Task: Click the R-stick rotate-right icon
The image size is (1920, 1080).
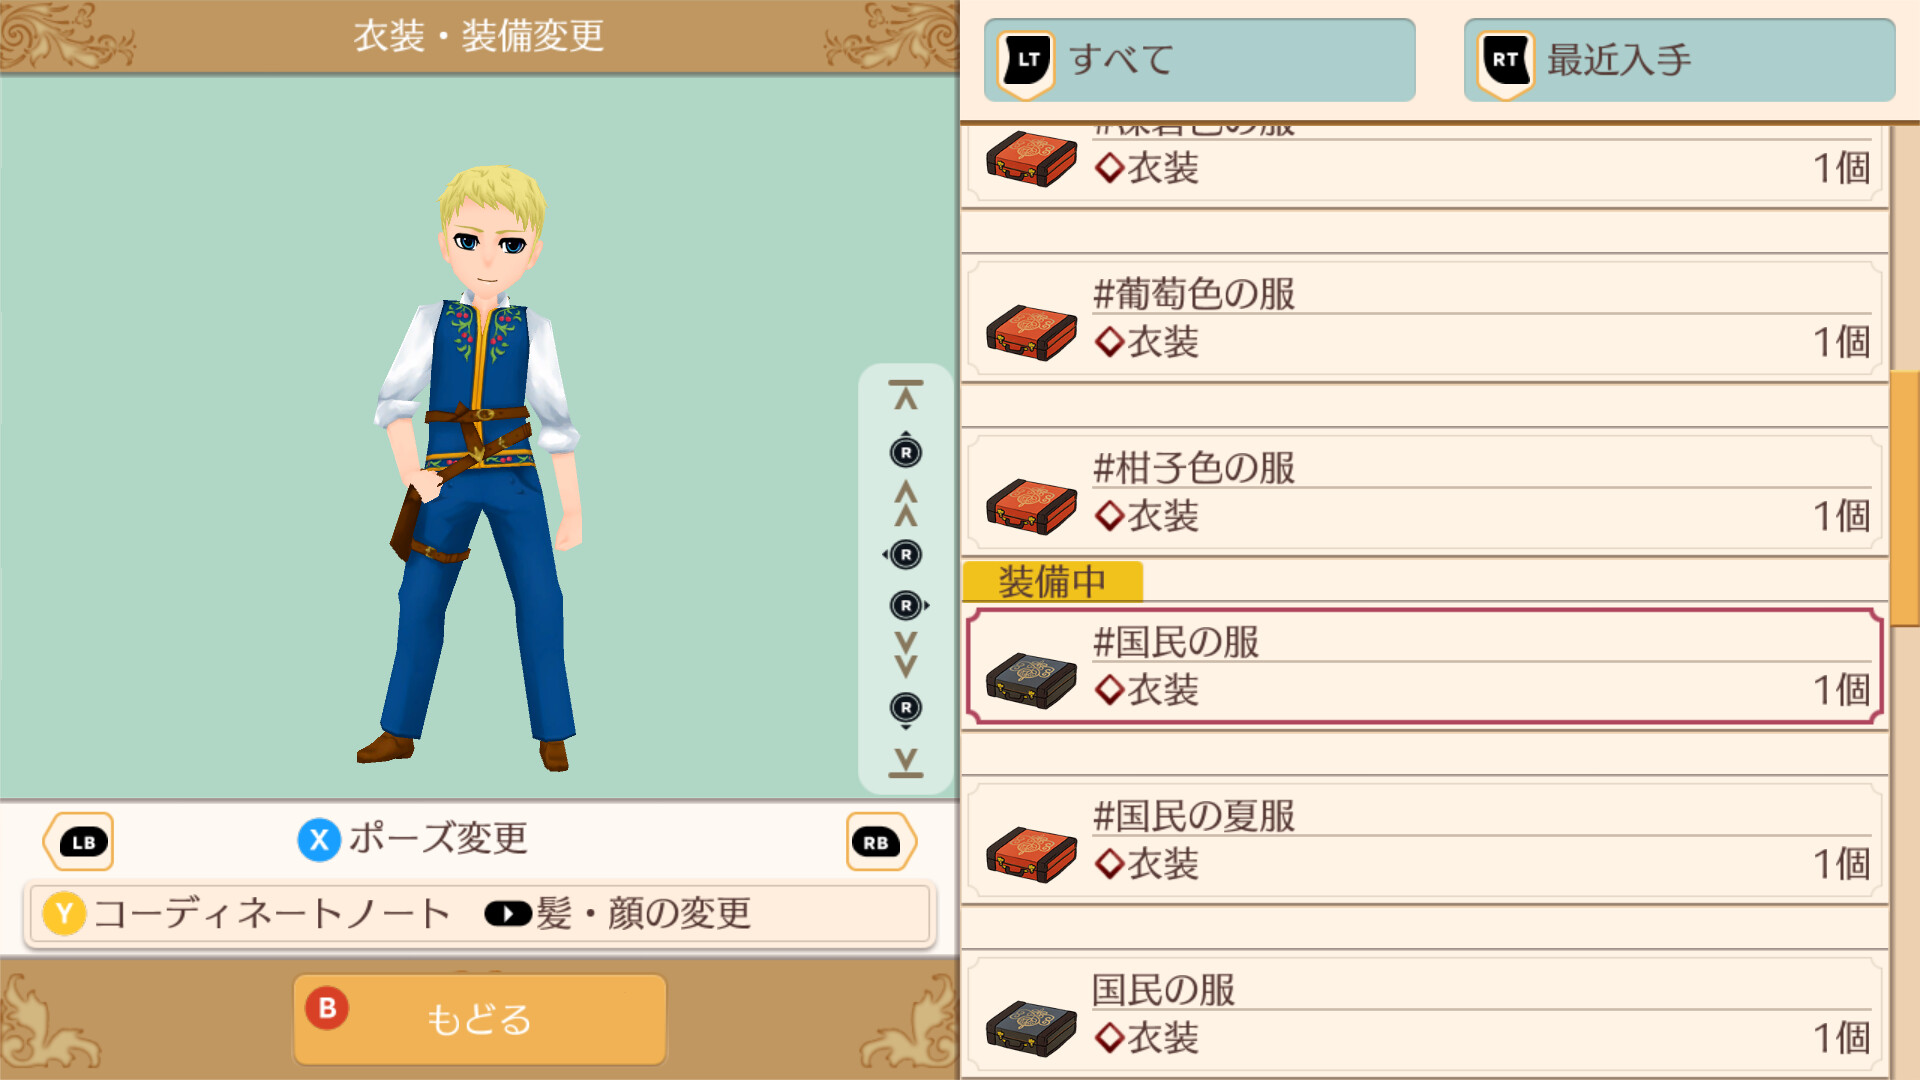Action: 908,605
